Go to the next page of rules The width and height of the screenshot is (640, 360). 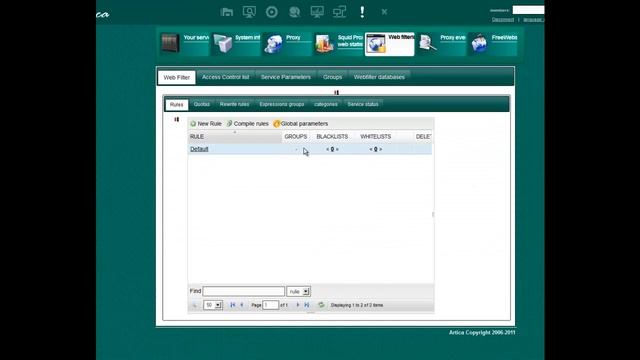[x=298, y=305]
